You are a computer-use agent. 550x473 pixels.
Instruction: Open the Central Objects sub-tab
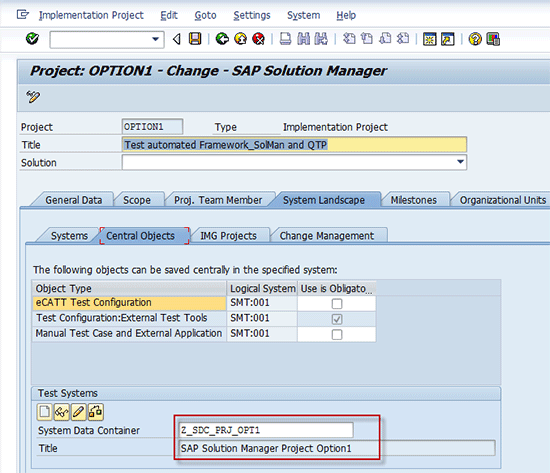[x=140, y=236]
